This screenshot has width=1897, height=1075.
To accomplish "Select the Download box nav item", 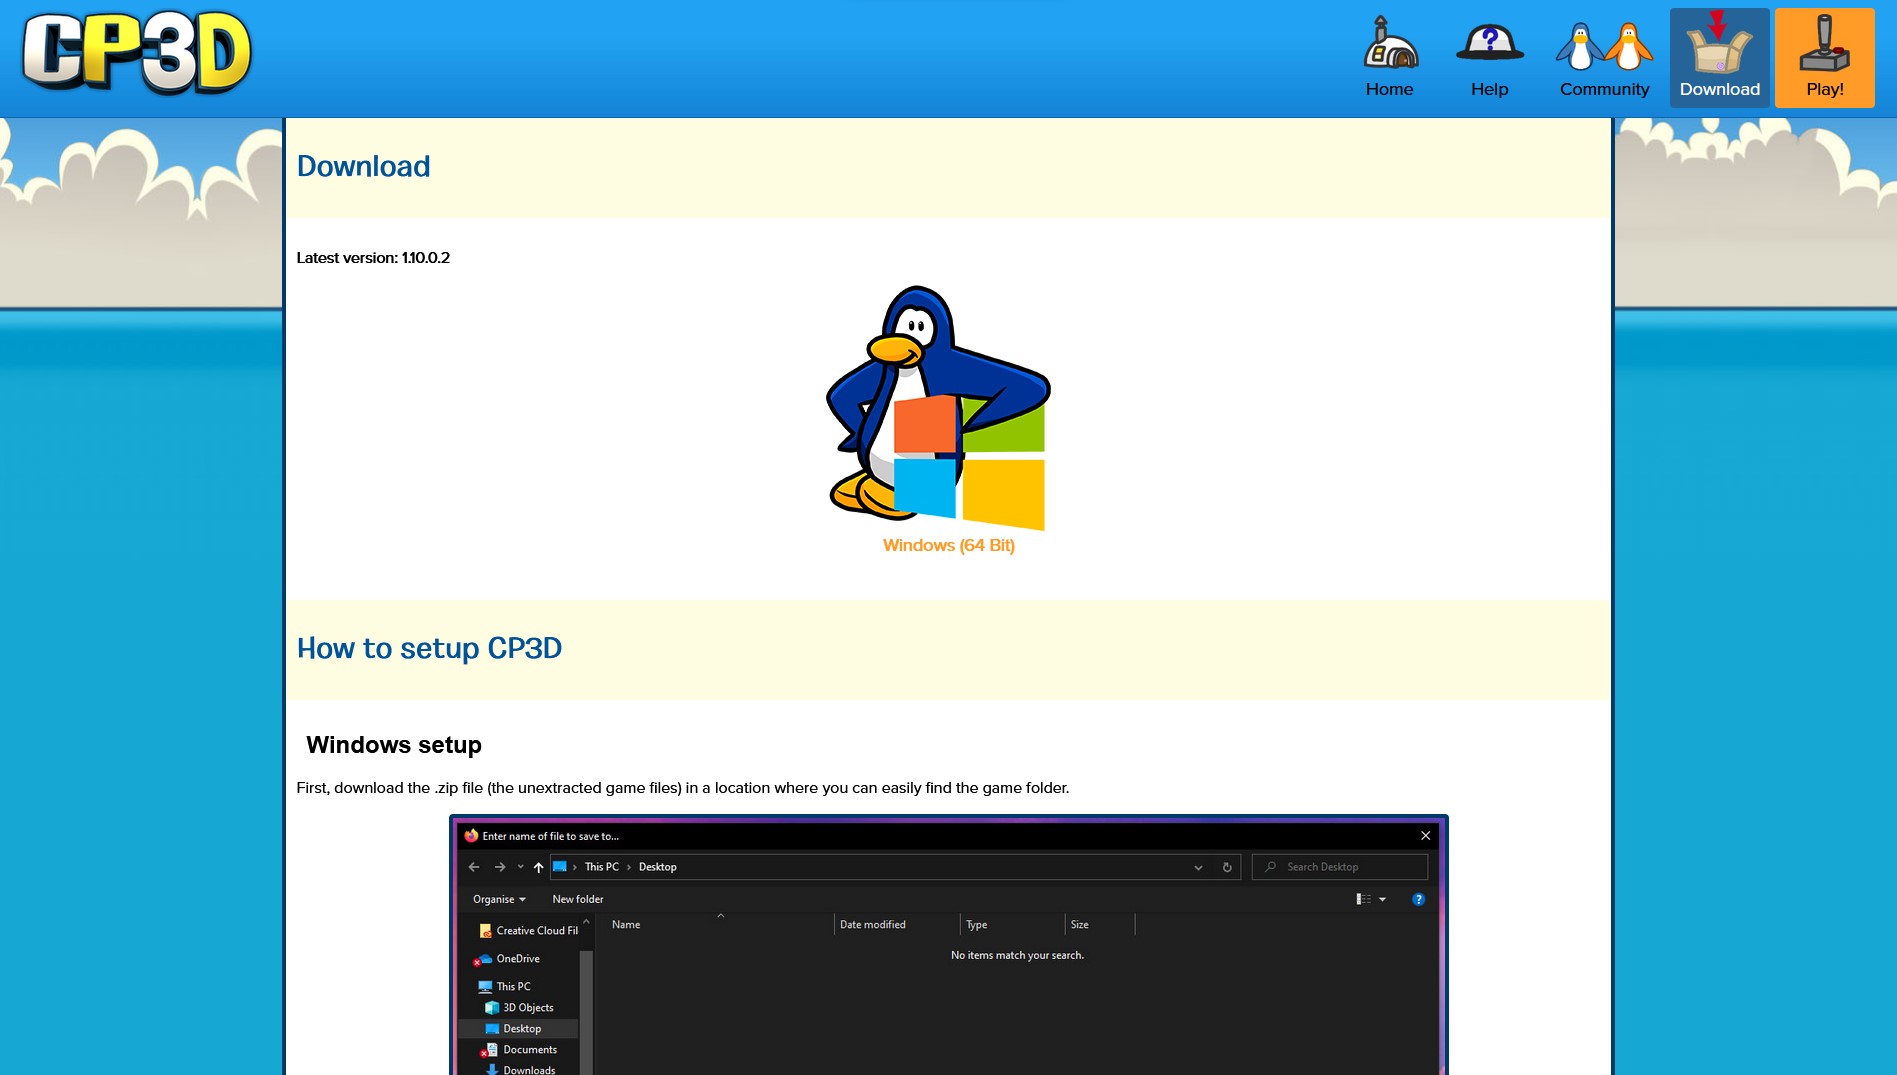I will pyautogui.click(x=1719, y=58).
